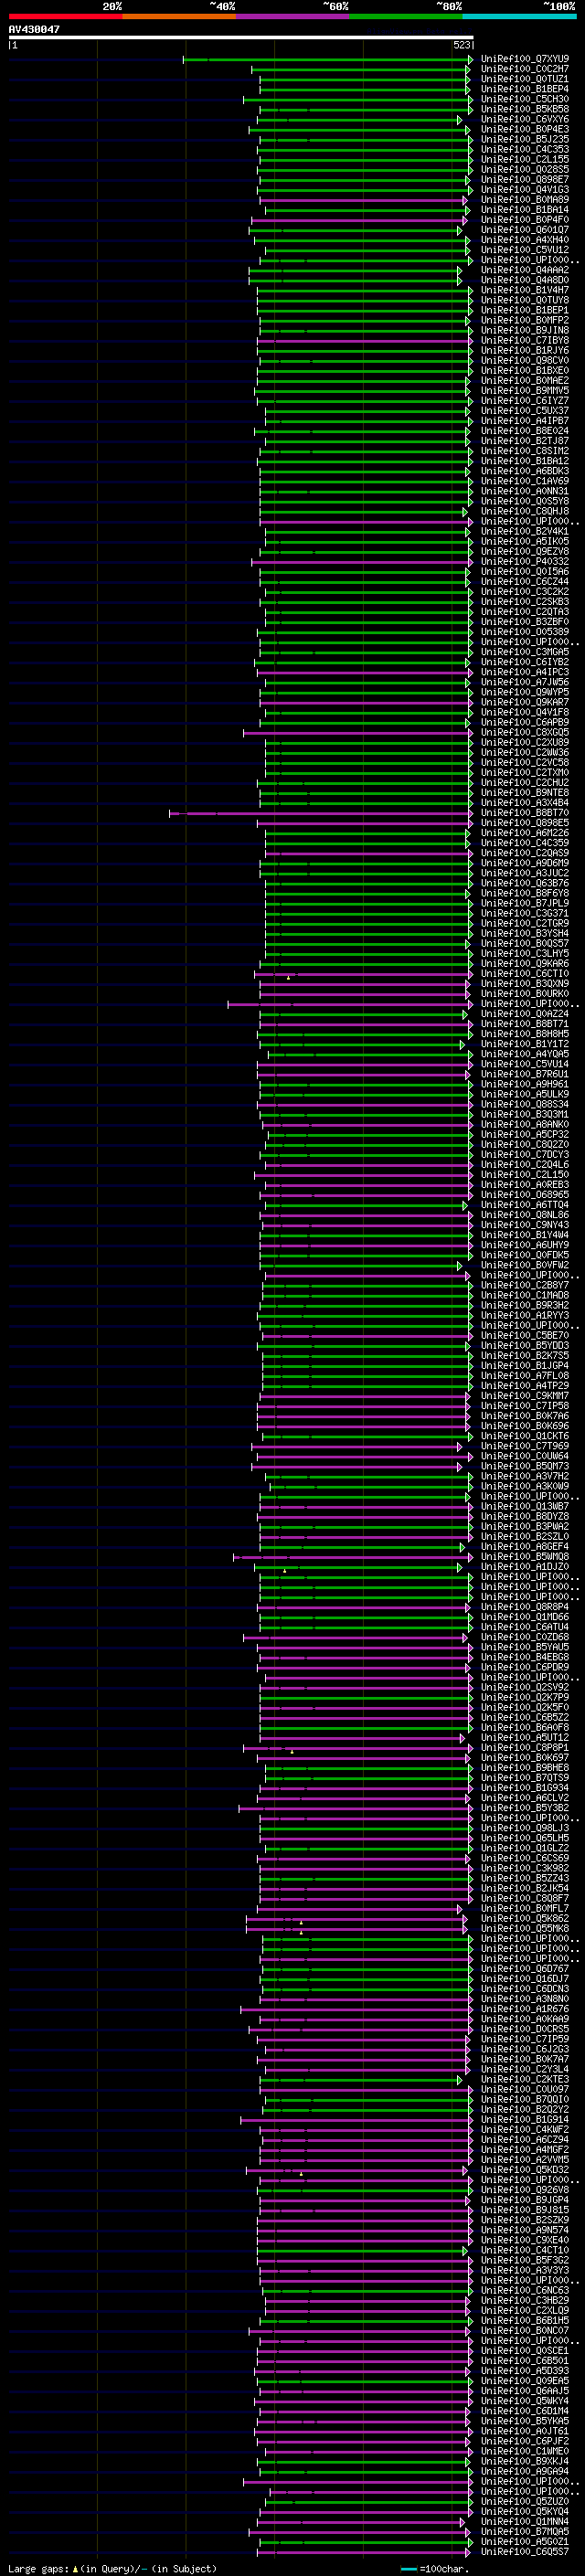Select the UniRef100_A9D6M9 label
This screenshot has width=585, height=2576.
tap(524, 863)
